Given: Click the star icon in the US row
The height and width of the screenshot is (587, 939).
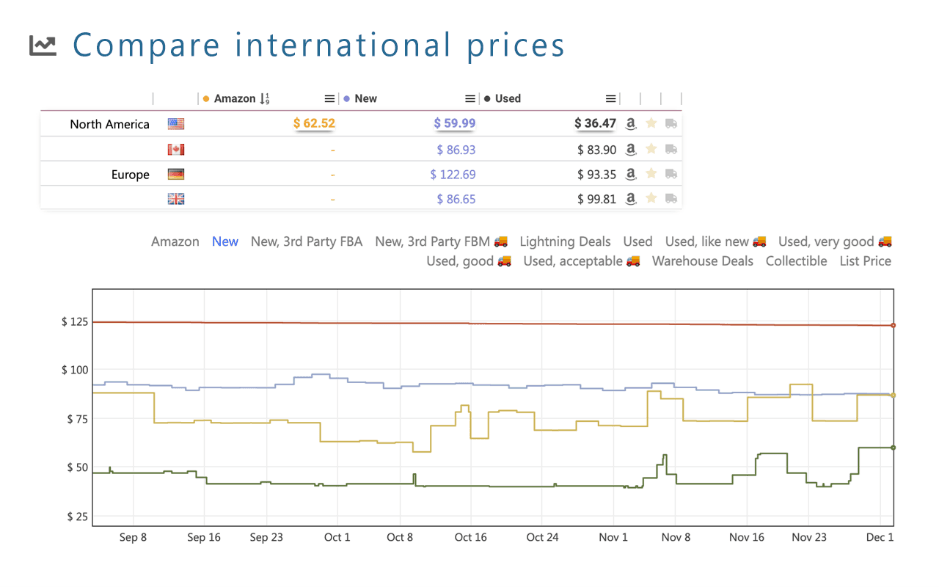Looking at the screenshot, I should 651,124.
